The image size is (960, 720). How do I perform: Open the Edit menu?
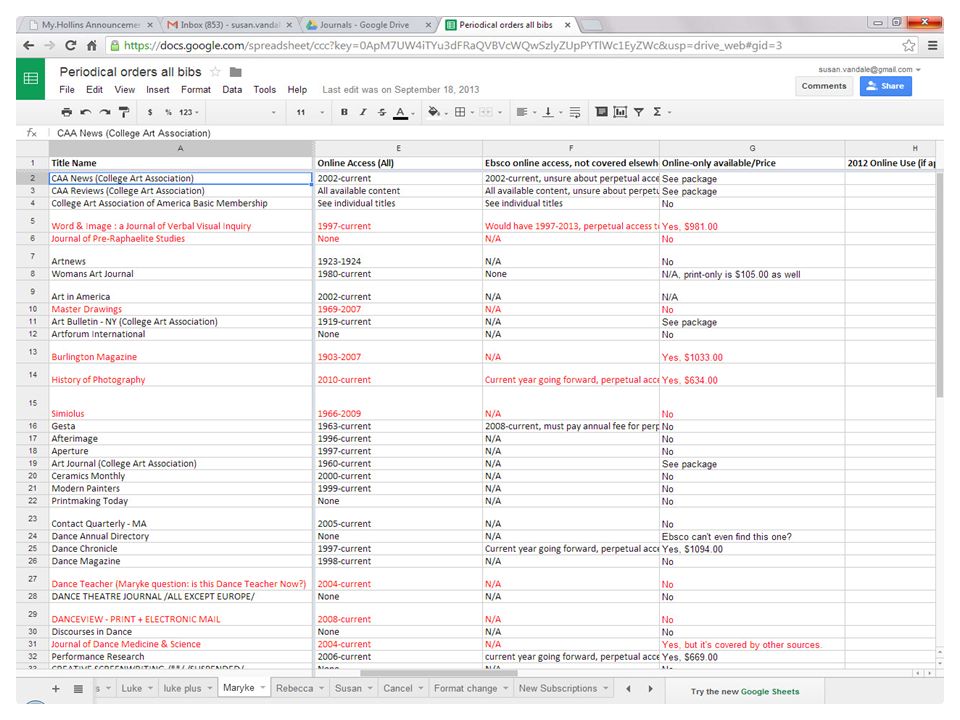tap(94, 89)
